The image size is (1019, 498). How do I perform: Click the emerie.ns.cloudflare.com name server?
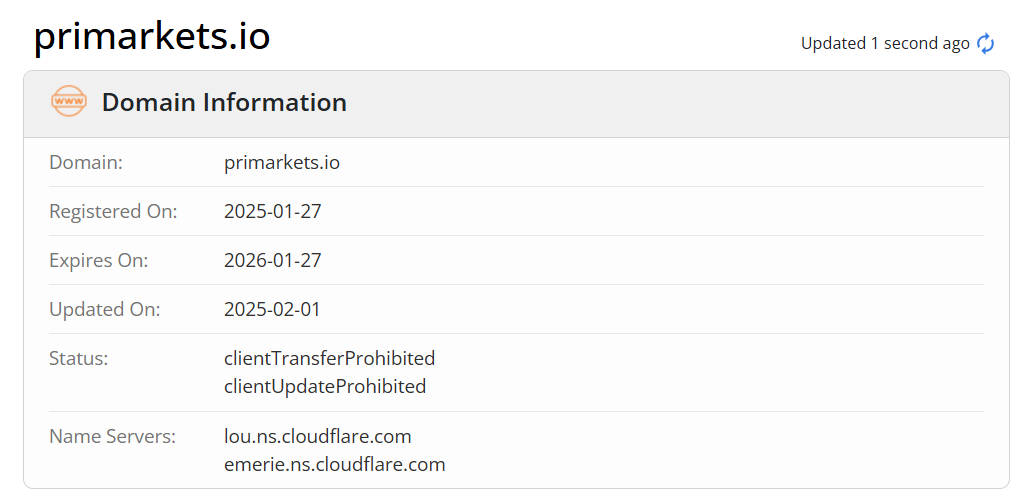334,464
